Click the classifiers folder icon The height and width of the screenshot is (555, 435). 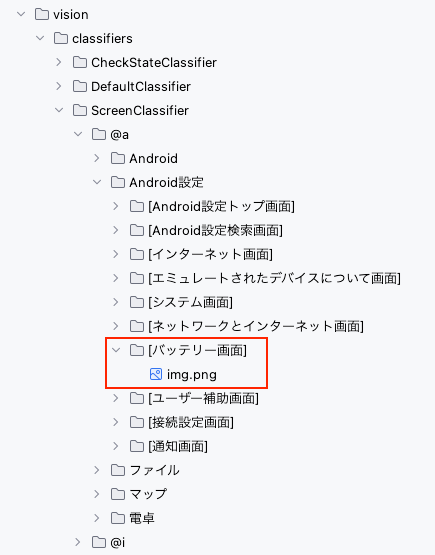[x=61, y=38]
